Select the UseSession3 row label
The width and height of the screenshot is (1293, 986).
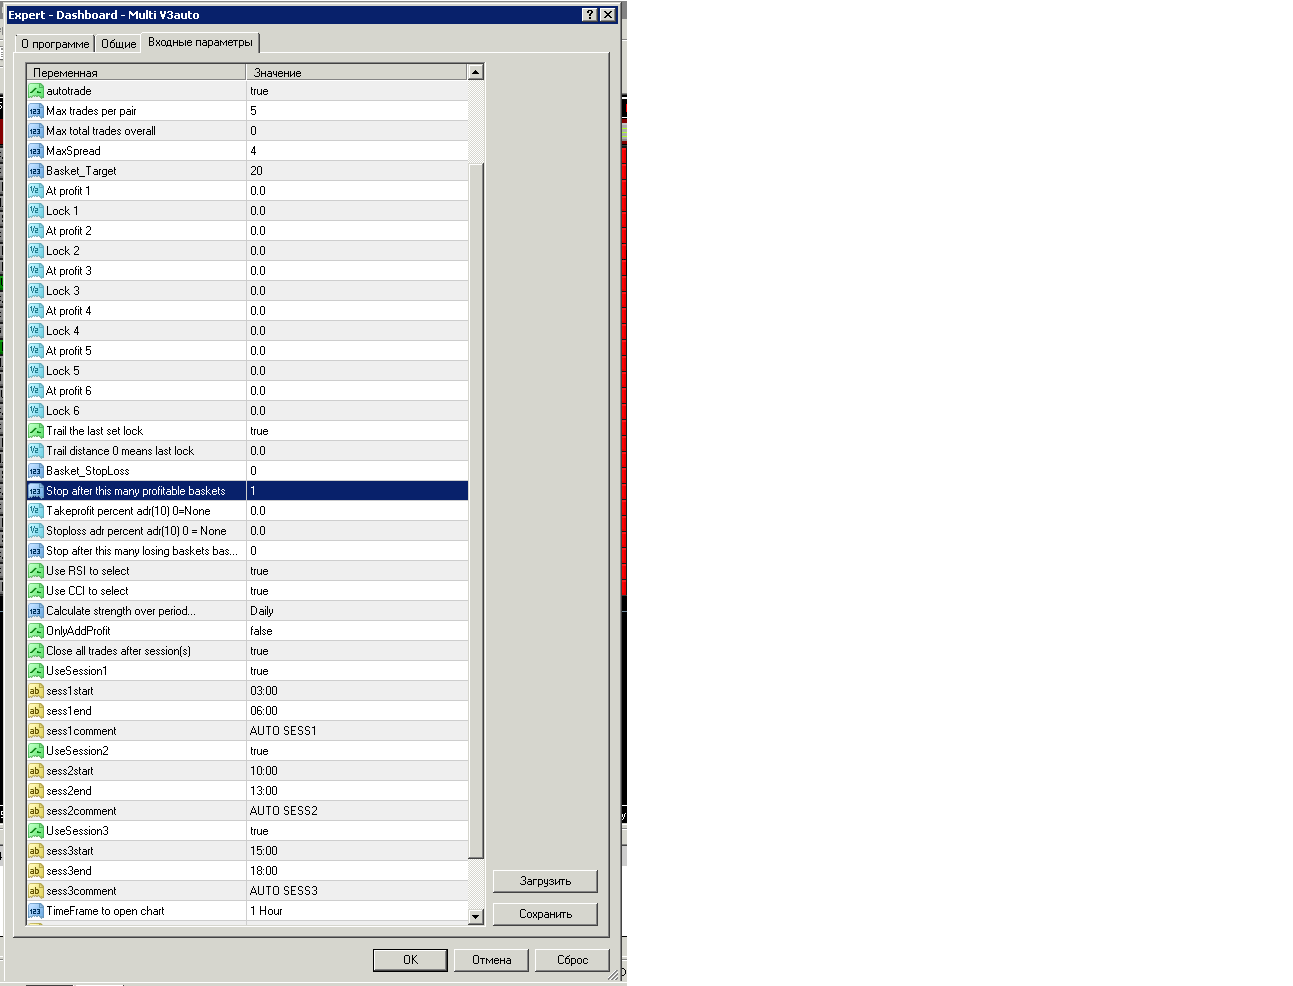click(x=77, y=831)
